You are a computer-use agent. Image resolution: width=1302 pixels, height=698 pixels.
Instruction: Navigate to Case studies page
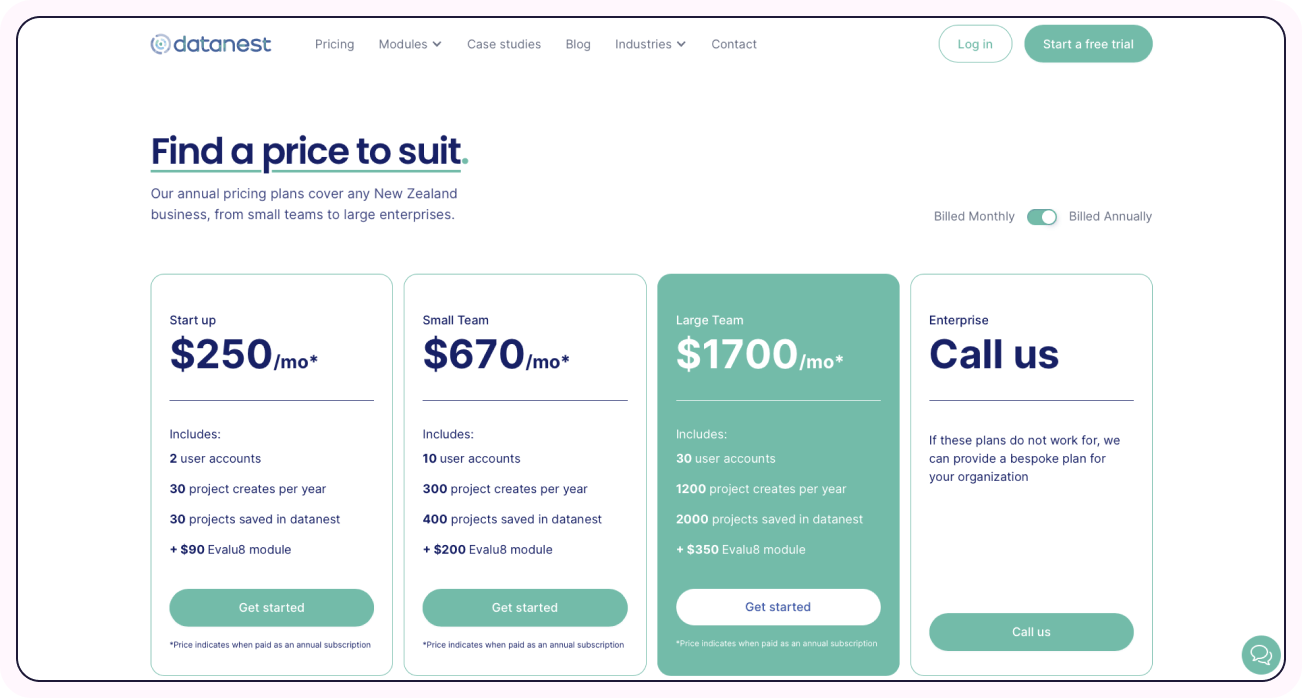tap(504, 44)
